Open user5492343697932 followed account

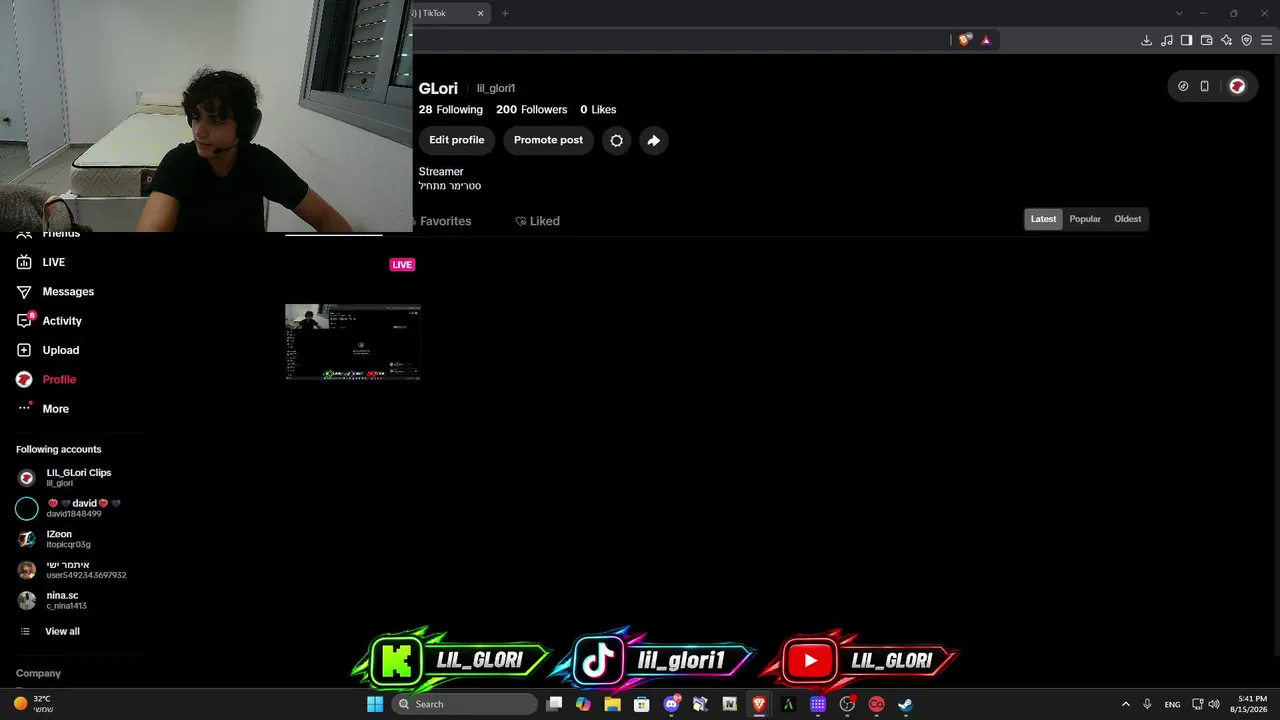(x=71, y=570)
